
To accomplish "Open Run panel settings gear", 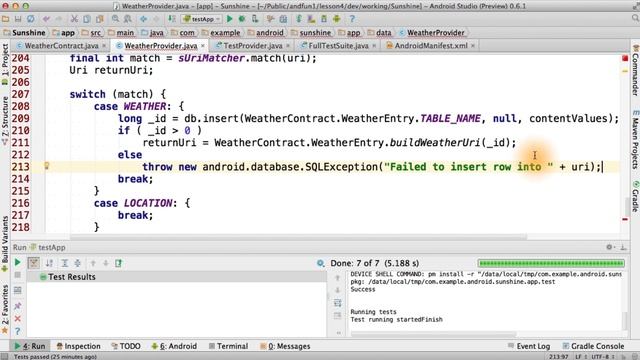I will click(x=609, y=247).
